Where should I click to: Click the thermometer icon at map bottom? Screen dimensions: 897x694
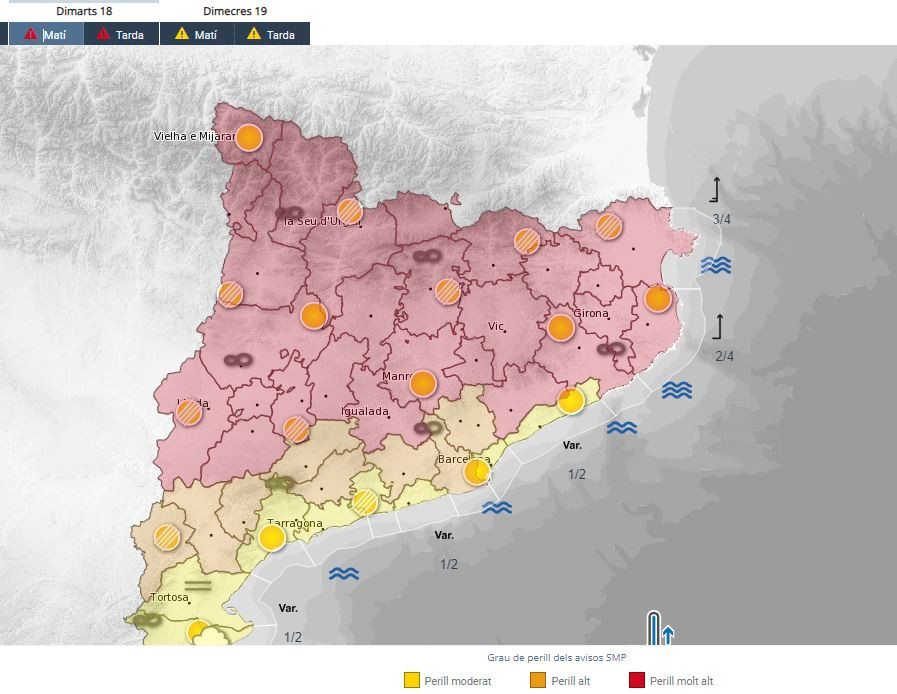coord(656,628)
